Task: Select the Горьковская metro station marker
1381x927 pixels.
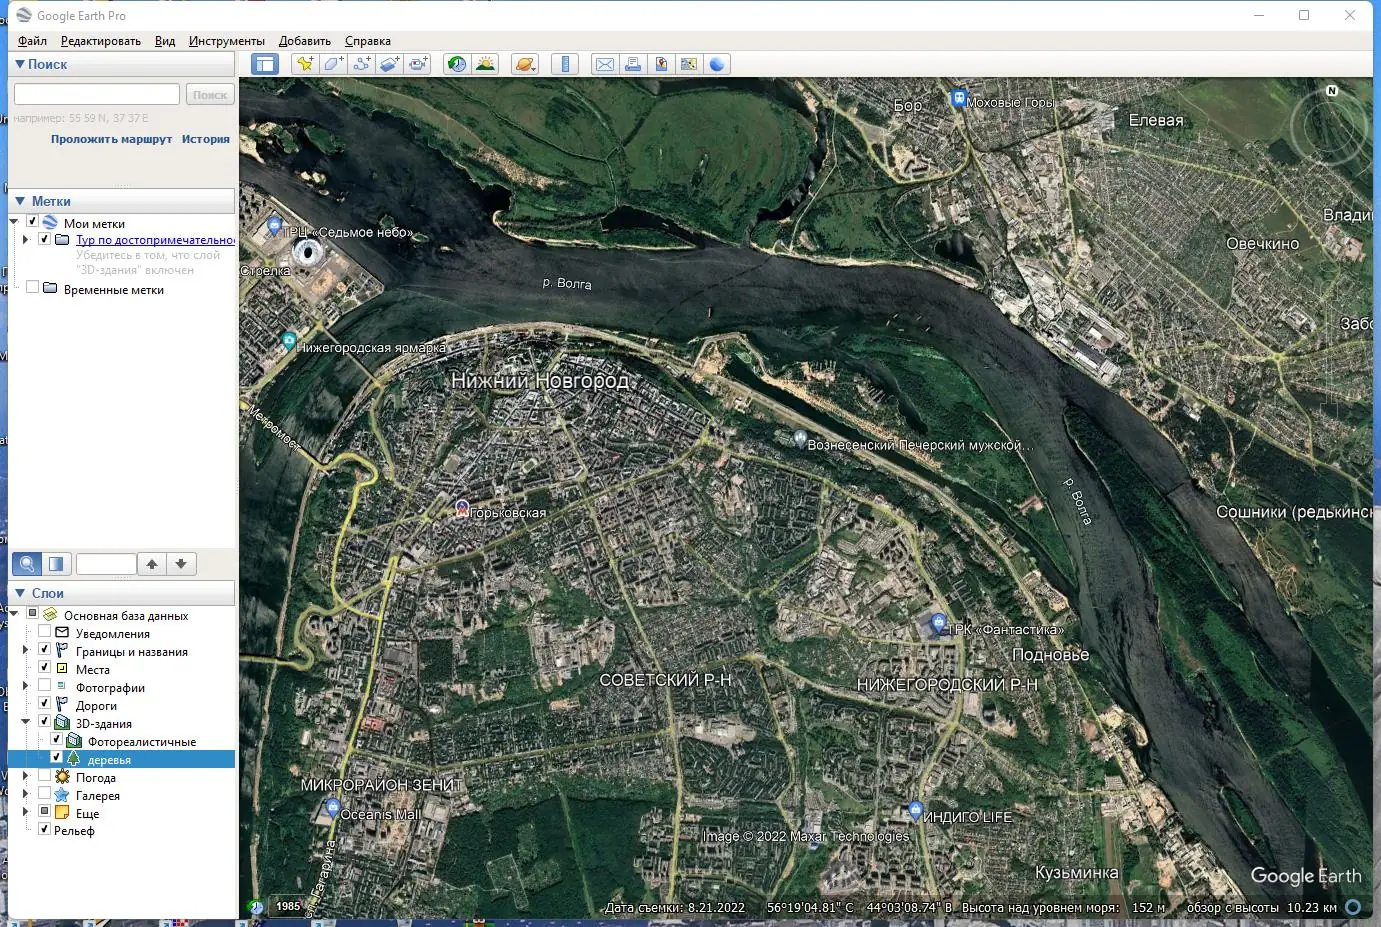Action: 462,509
